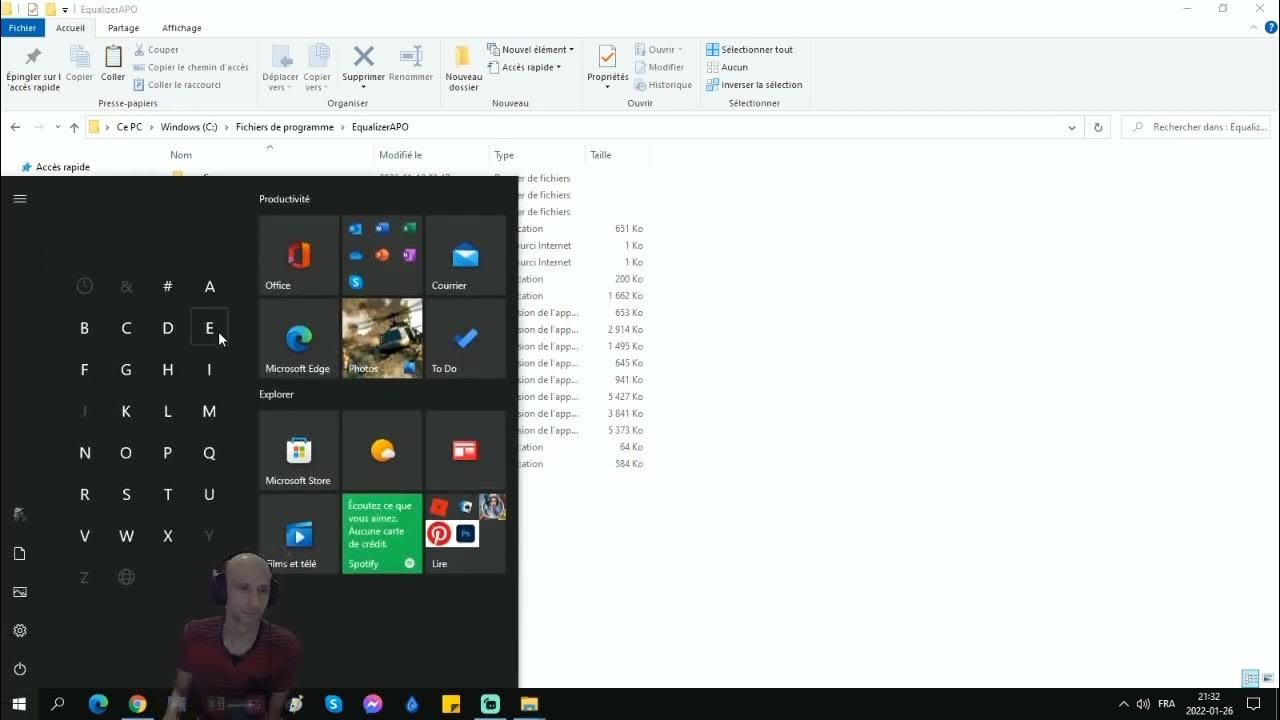Jump to letter W in app list
Screen dimensions: 1280x720
tap(126, 536)
